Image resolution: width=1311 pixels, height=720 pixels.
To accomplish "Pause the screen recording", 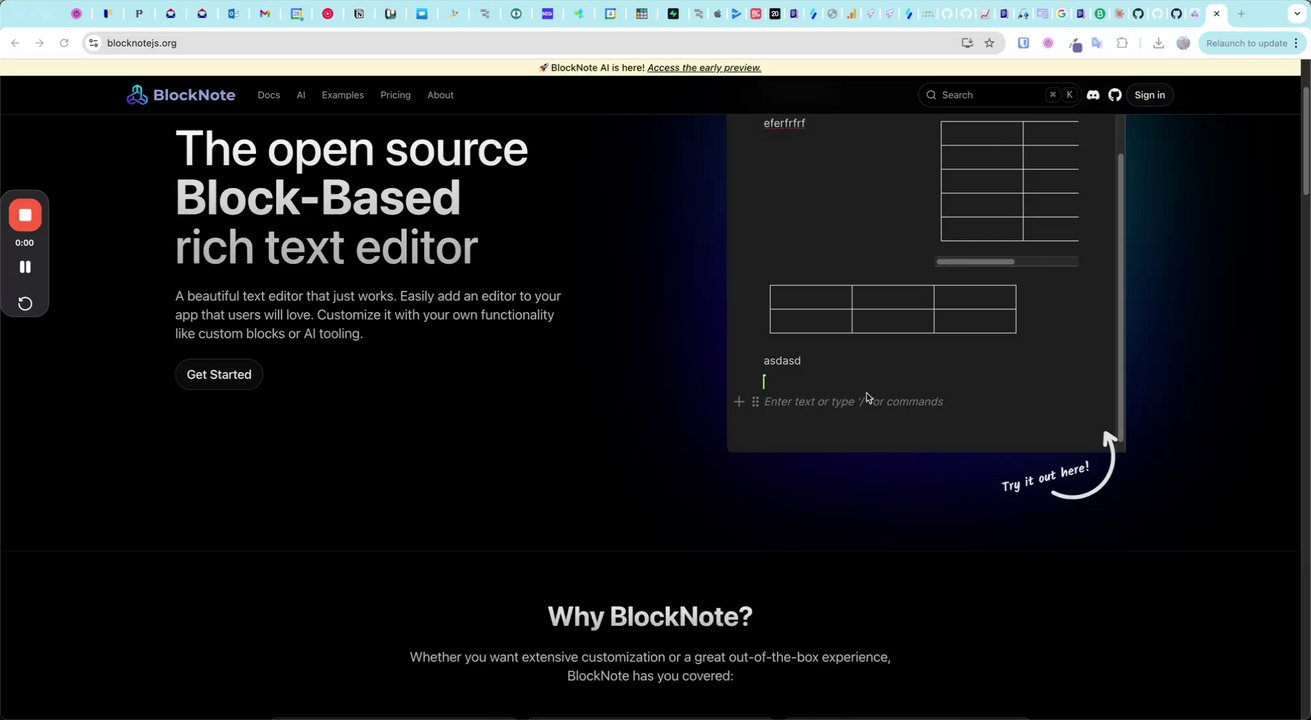I will (25, 267).
